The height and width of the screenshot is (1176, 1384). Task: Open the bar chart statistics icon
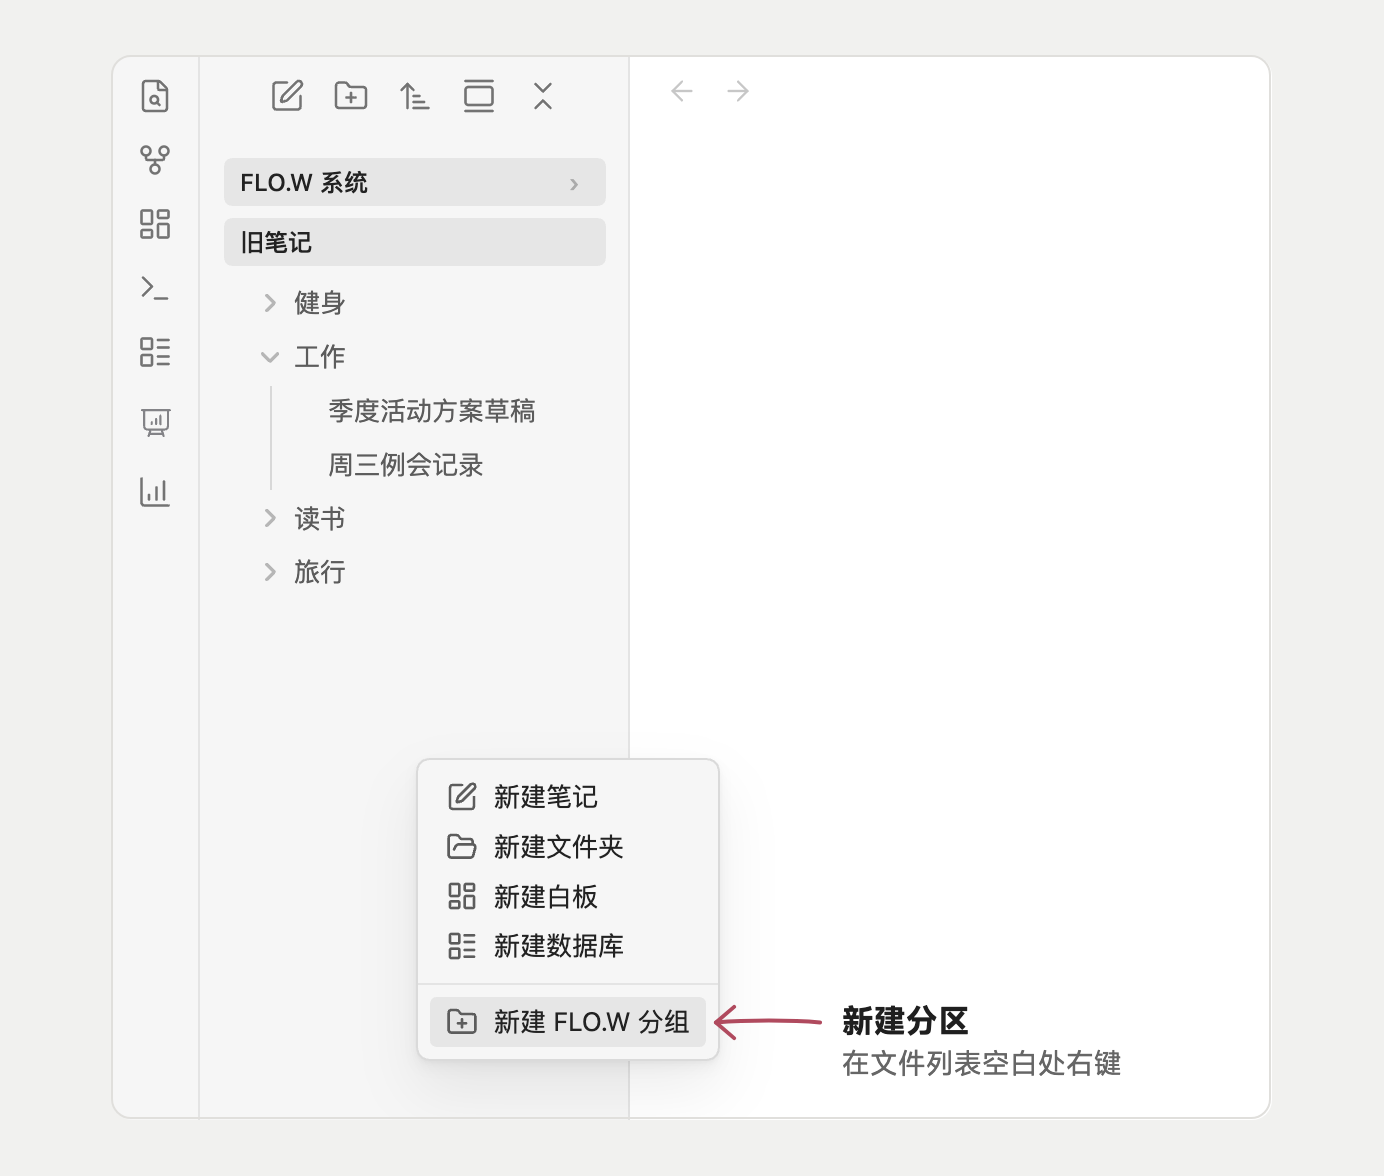pyautogui.click(x=155, y=491)
